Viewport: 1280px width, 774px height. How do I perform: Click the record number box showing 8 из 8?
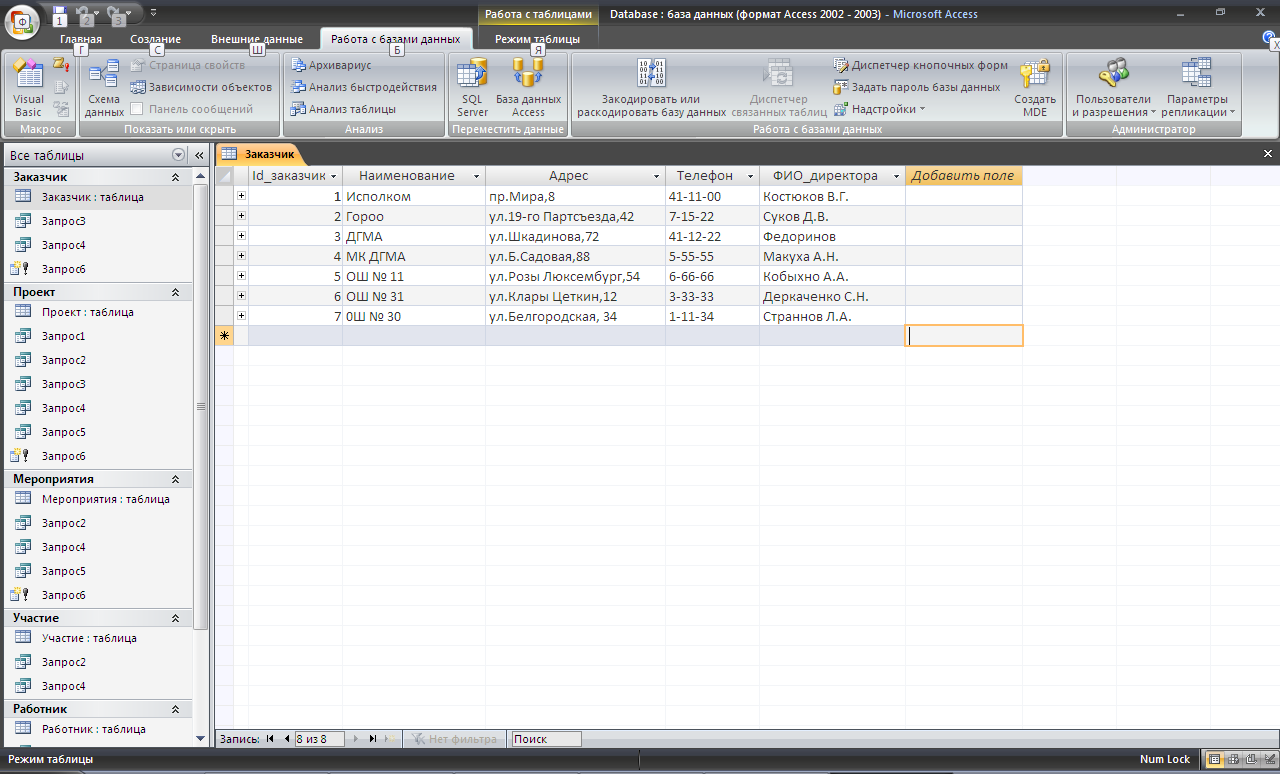[319, 739]
